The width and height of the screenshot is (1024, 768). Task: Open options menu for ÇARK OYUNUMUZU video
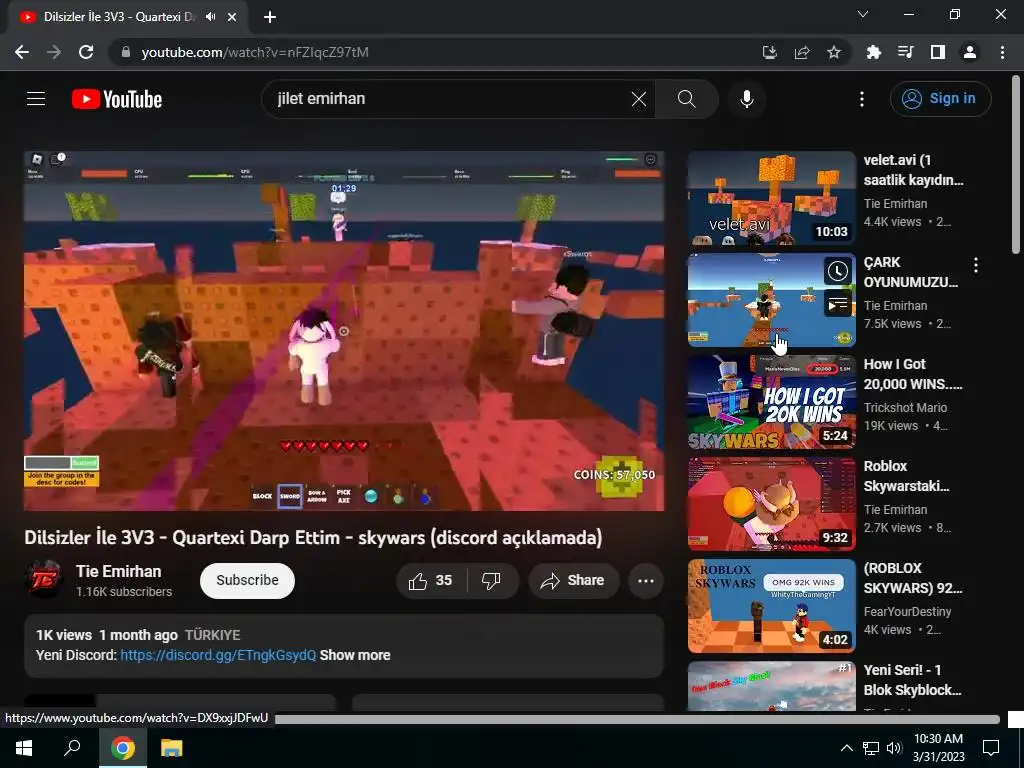tap(976, 265)
